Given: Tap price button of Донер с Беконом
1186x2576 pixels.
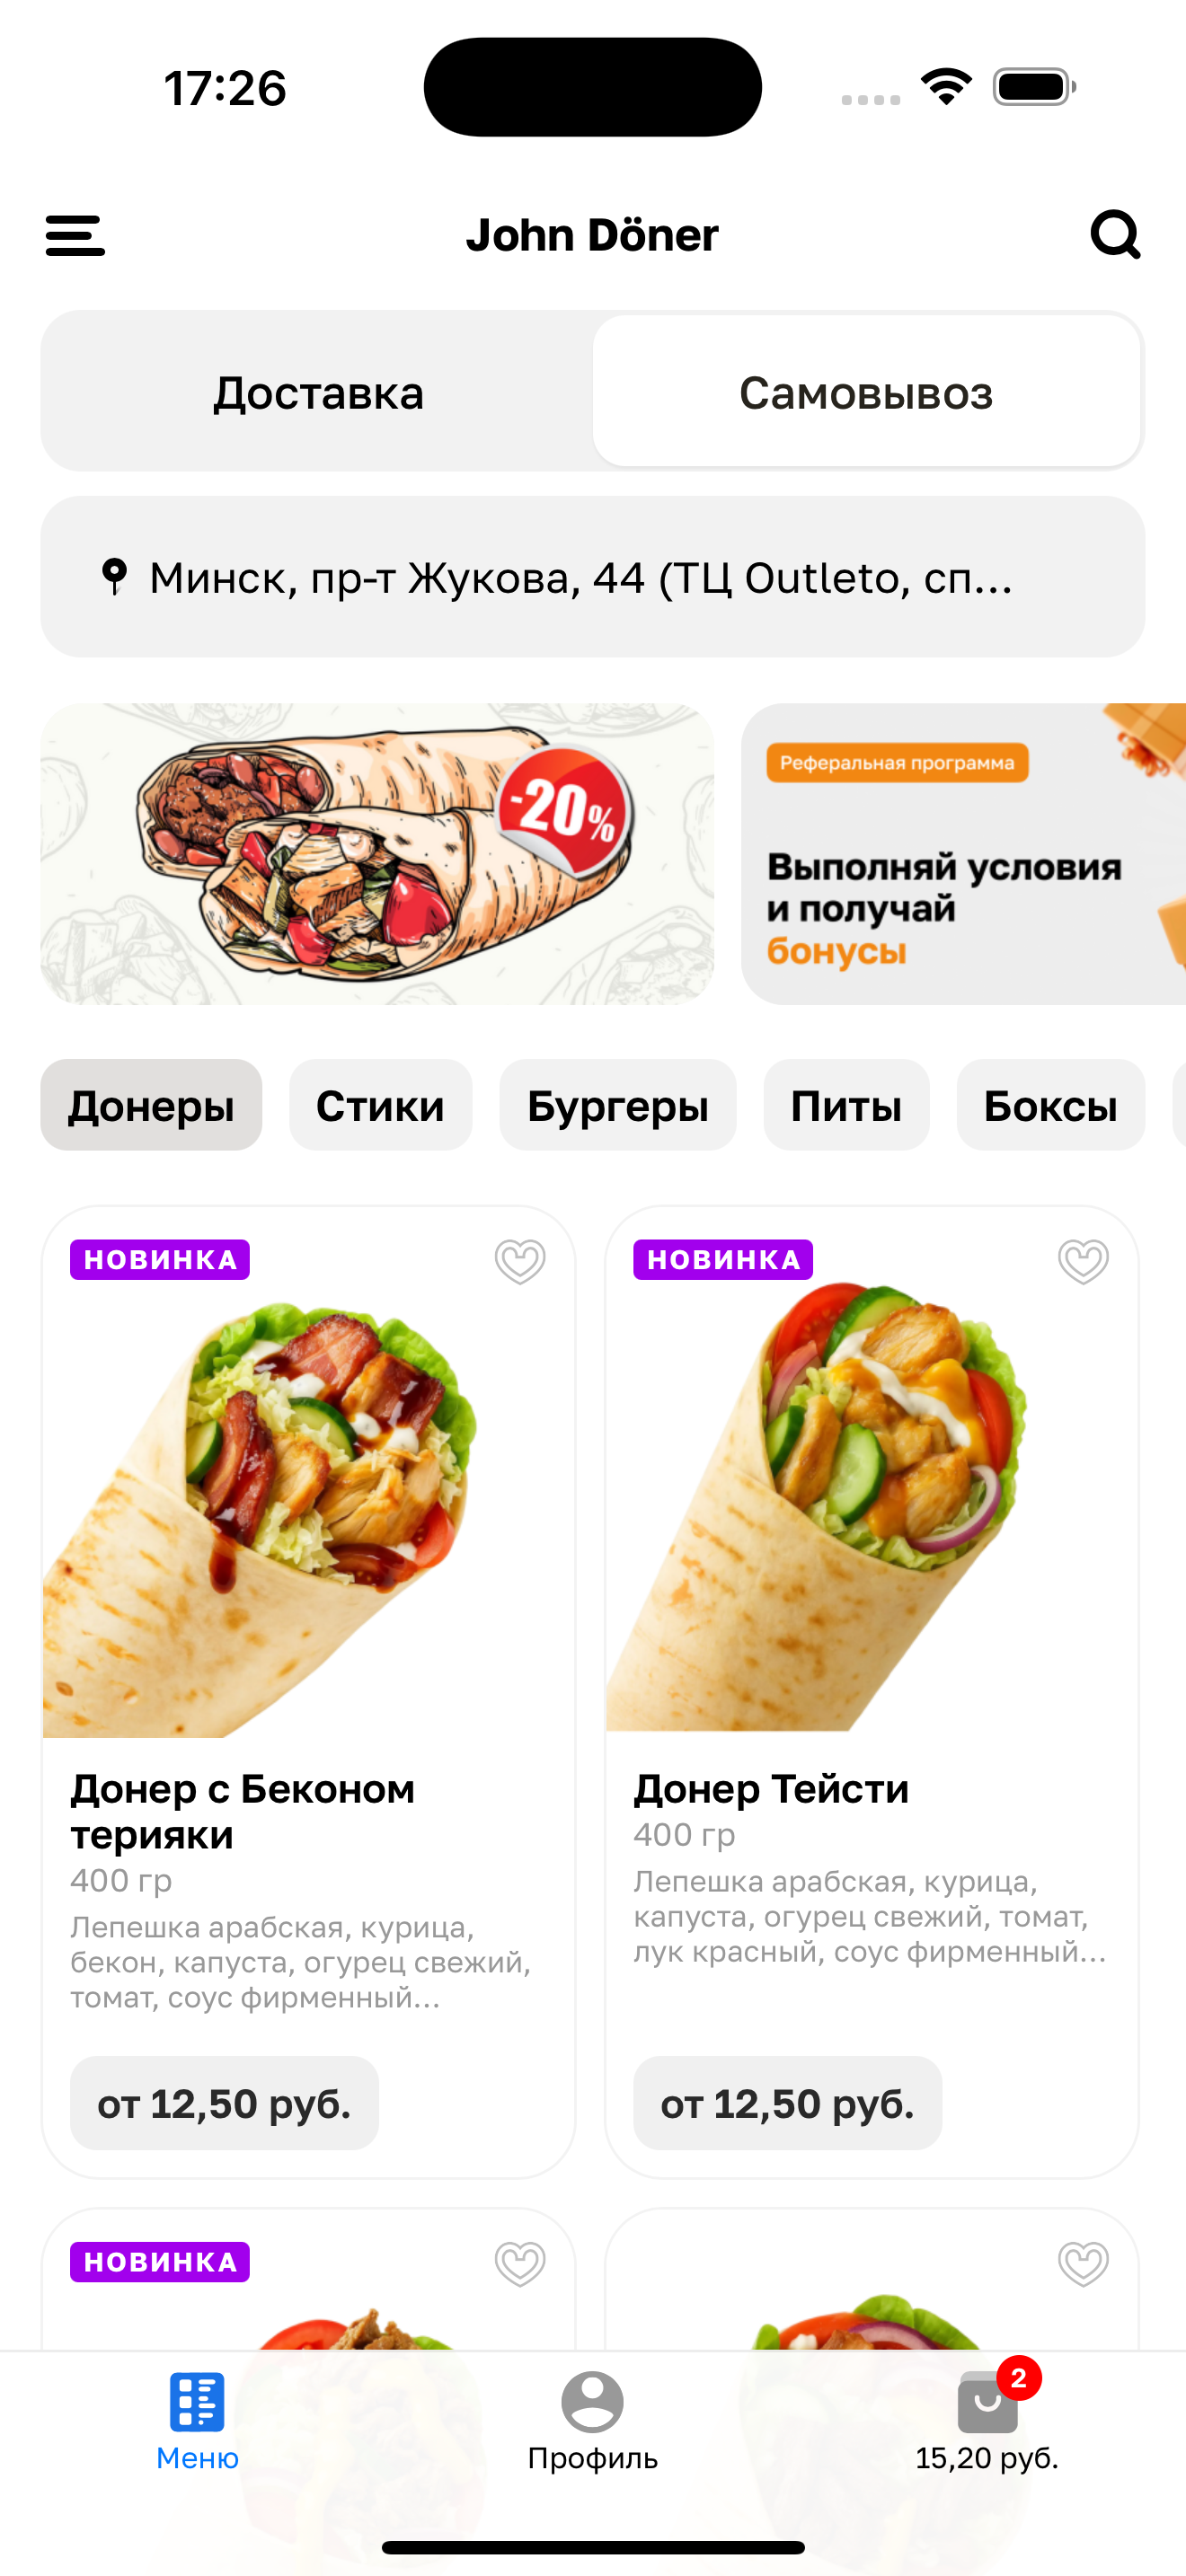Looking at the screenshot, I should point(224,2103).
